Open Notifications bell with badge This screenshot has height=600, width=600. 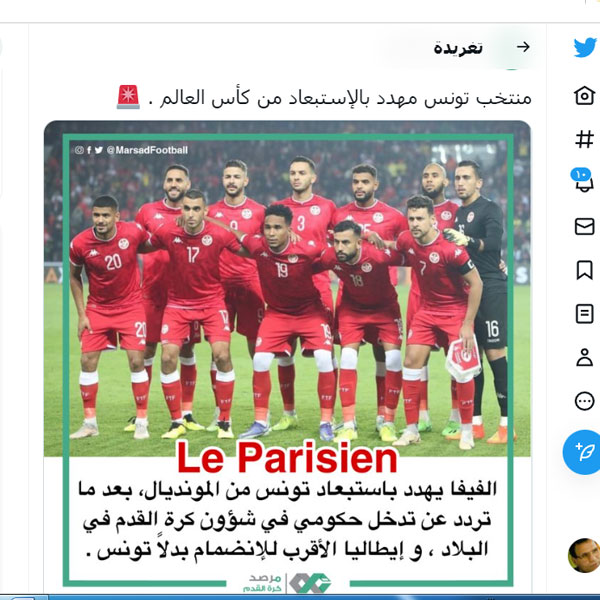pyautogui.click(x=583, y=181)
